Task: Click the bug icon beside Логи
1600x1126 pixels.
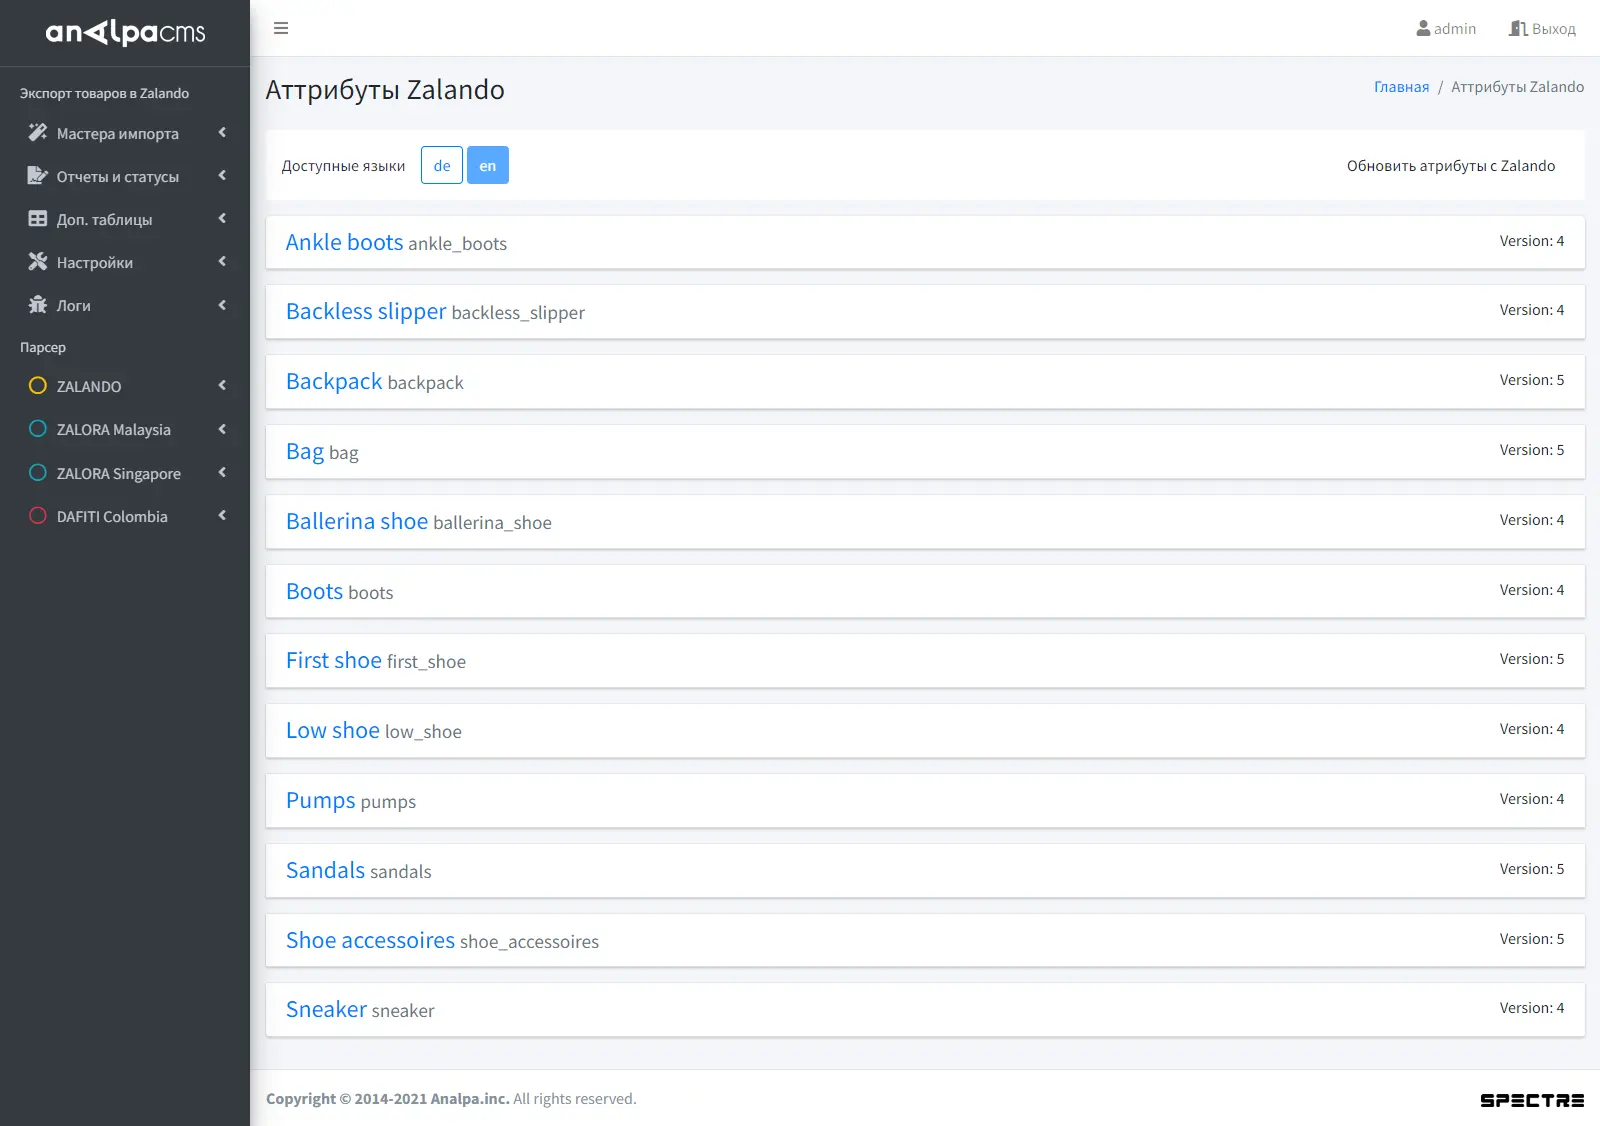Action: pyautogui.click(x=38, y=305)
